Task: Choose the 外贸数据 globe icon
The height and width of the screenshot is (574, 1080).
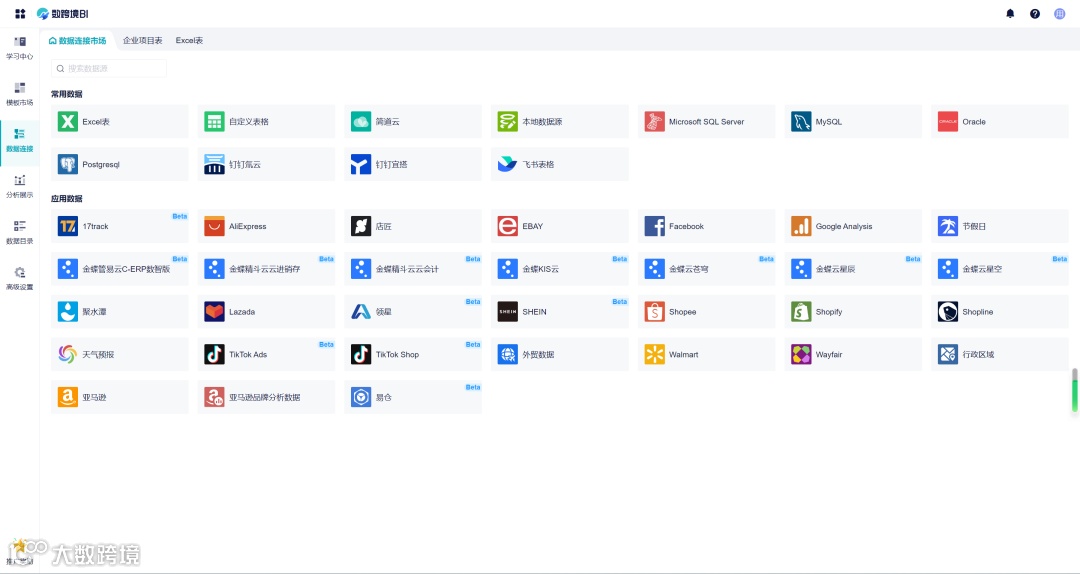Action: click(x=508, y=354)
